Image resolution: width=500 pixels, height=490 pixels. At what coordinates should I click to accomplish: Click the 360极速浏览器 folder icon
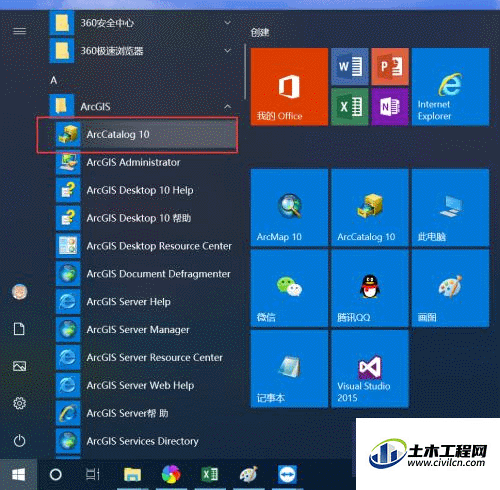[x=62, y=51]
